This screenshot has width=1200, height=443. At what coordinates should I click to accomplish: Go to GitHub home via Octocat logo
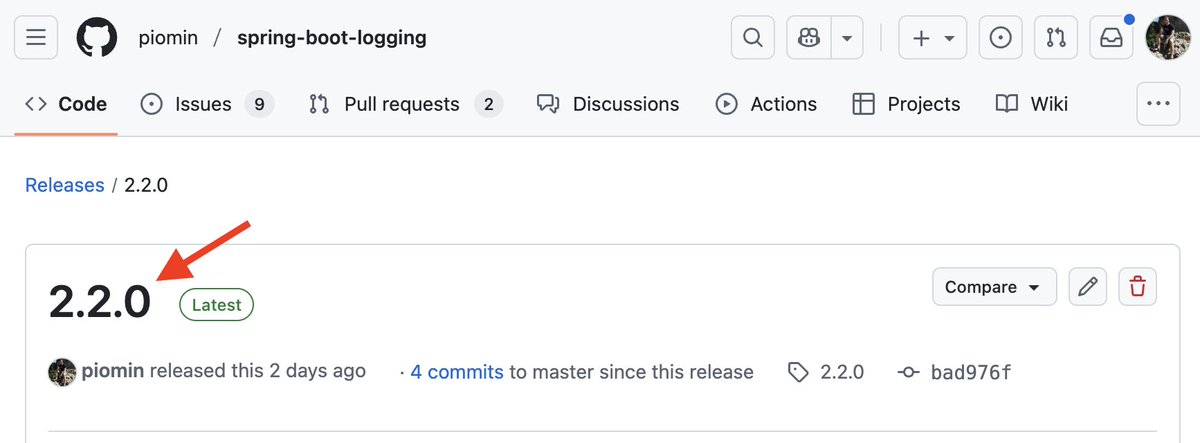coord(97,38)
